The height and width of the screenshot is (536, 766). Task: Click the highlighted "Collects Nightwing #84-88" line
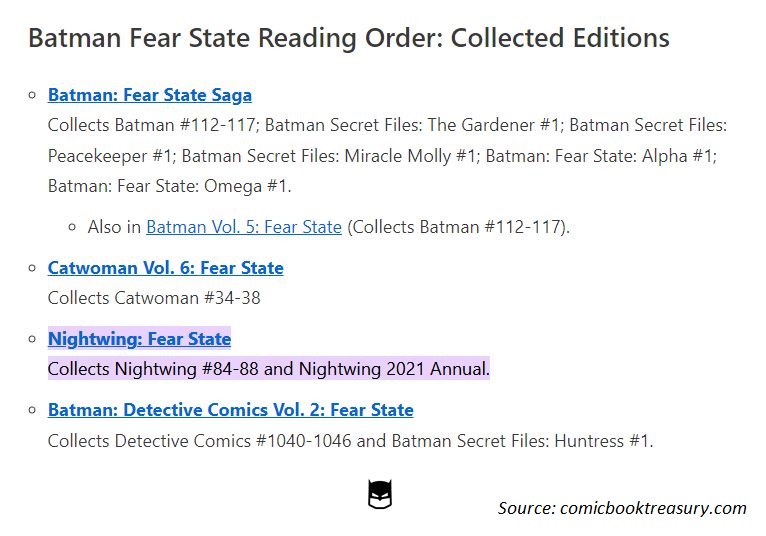coord(269,369)
